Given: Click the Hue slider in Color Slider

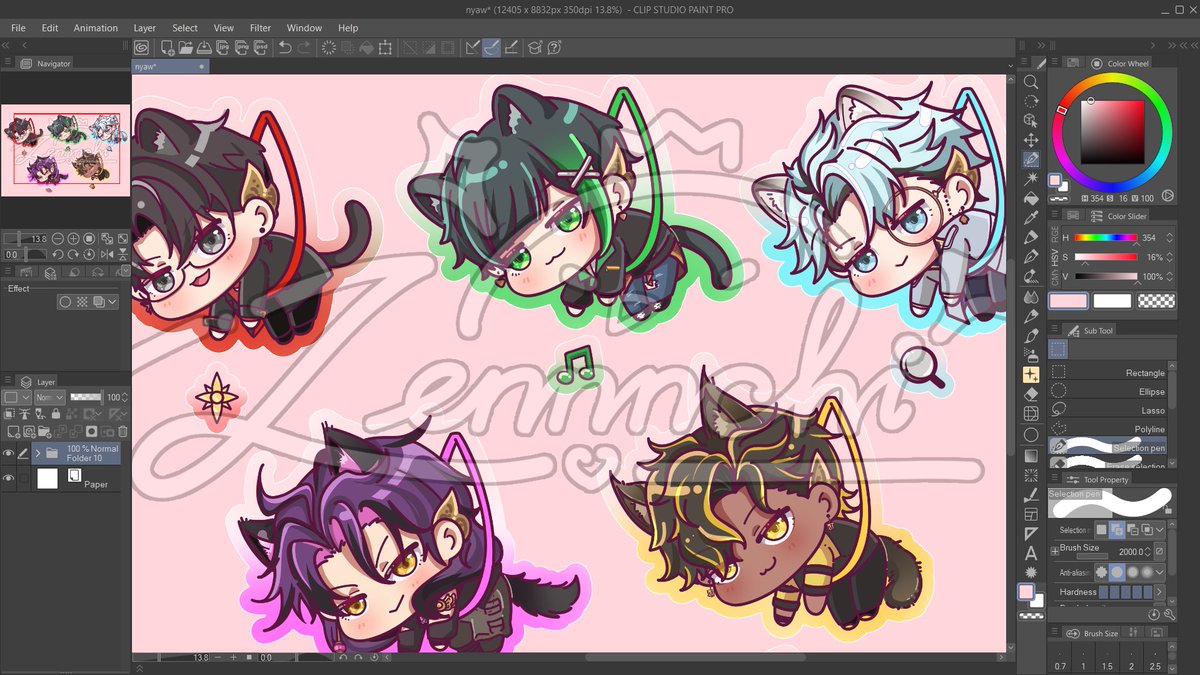Looking at the screenshot, I should [1106, 238].
